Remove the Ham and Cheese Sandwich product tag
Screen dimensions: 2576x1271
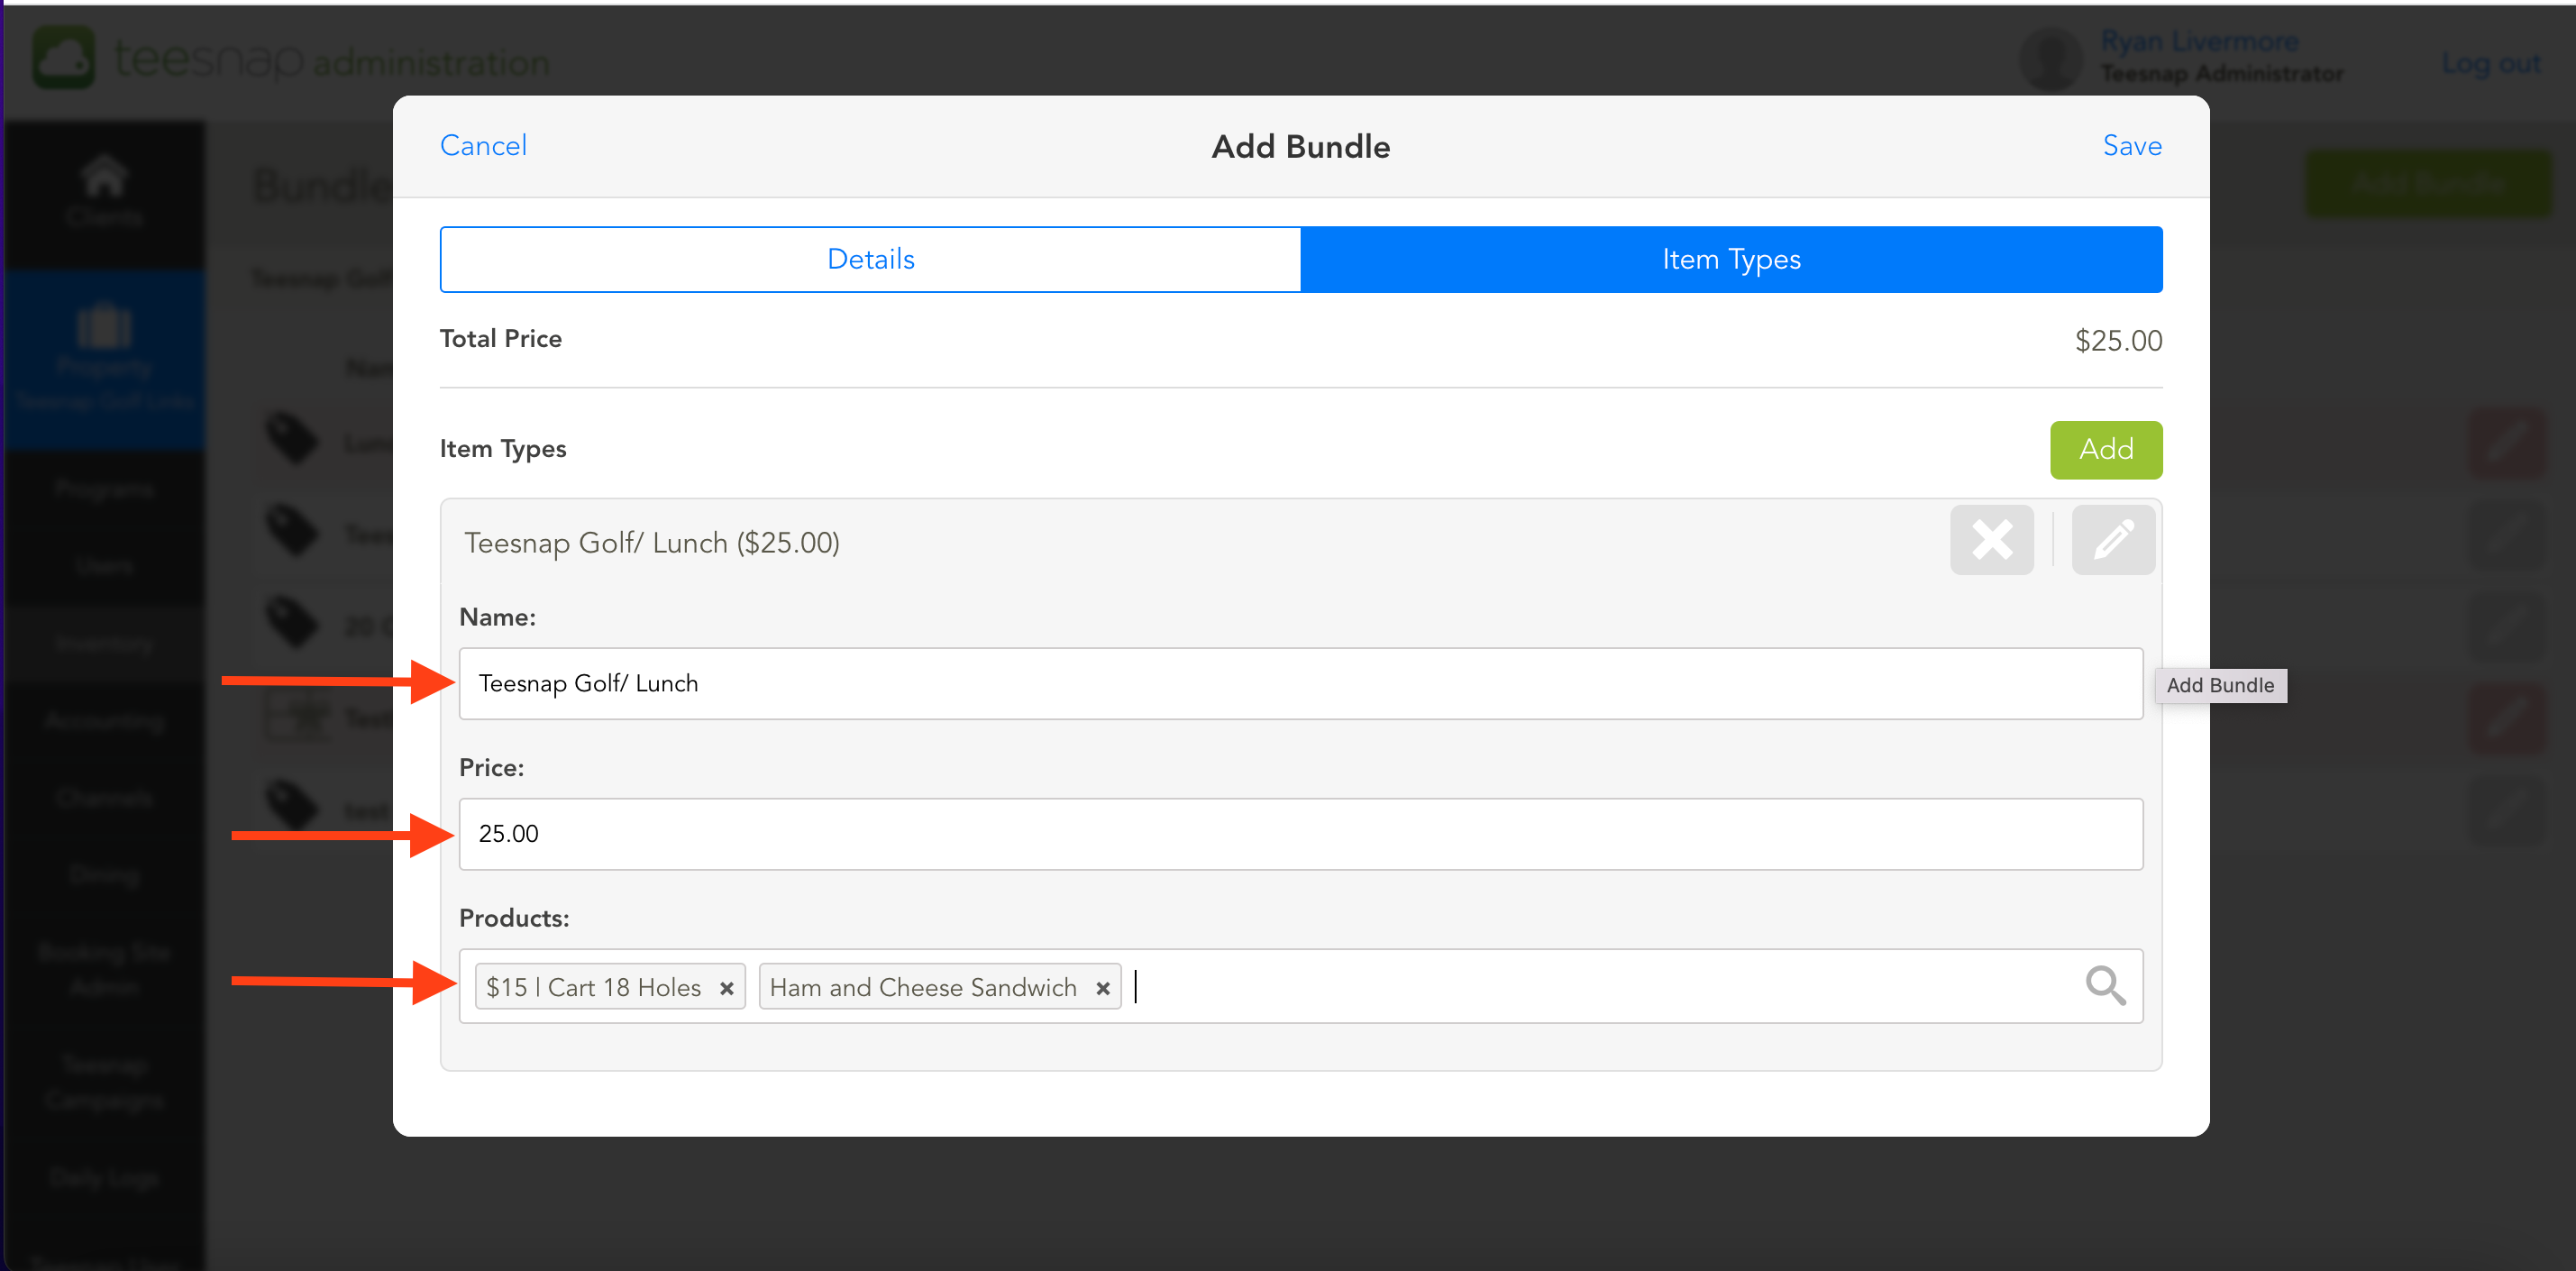(x=1103, y=988)
